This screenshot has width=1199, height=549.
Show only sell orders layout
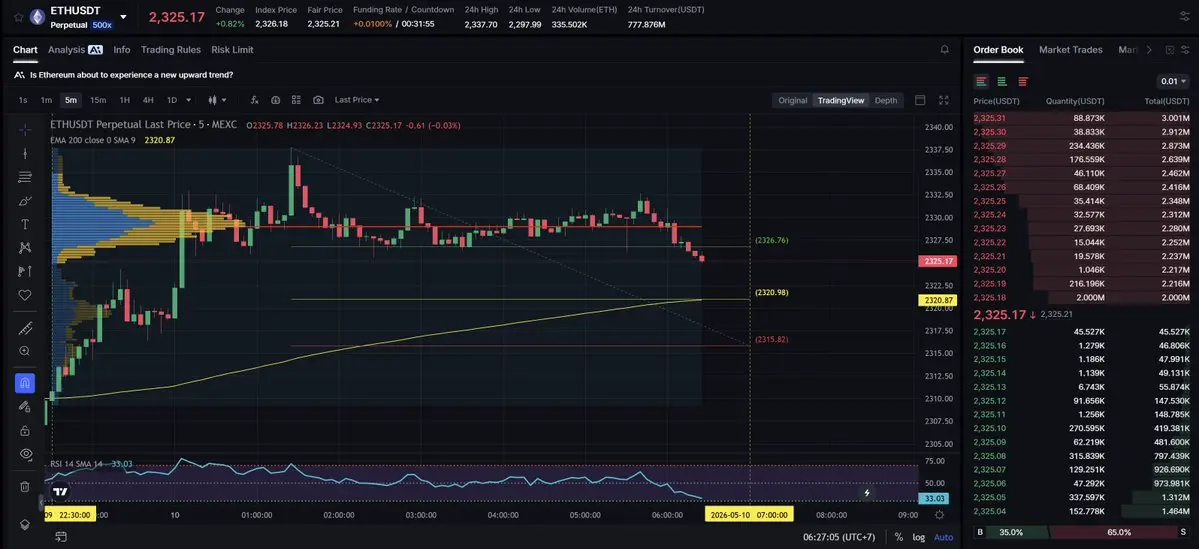click(1023, 81)
